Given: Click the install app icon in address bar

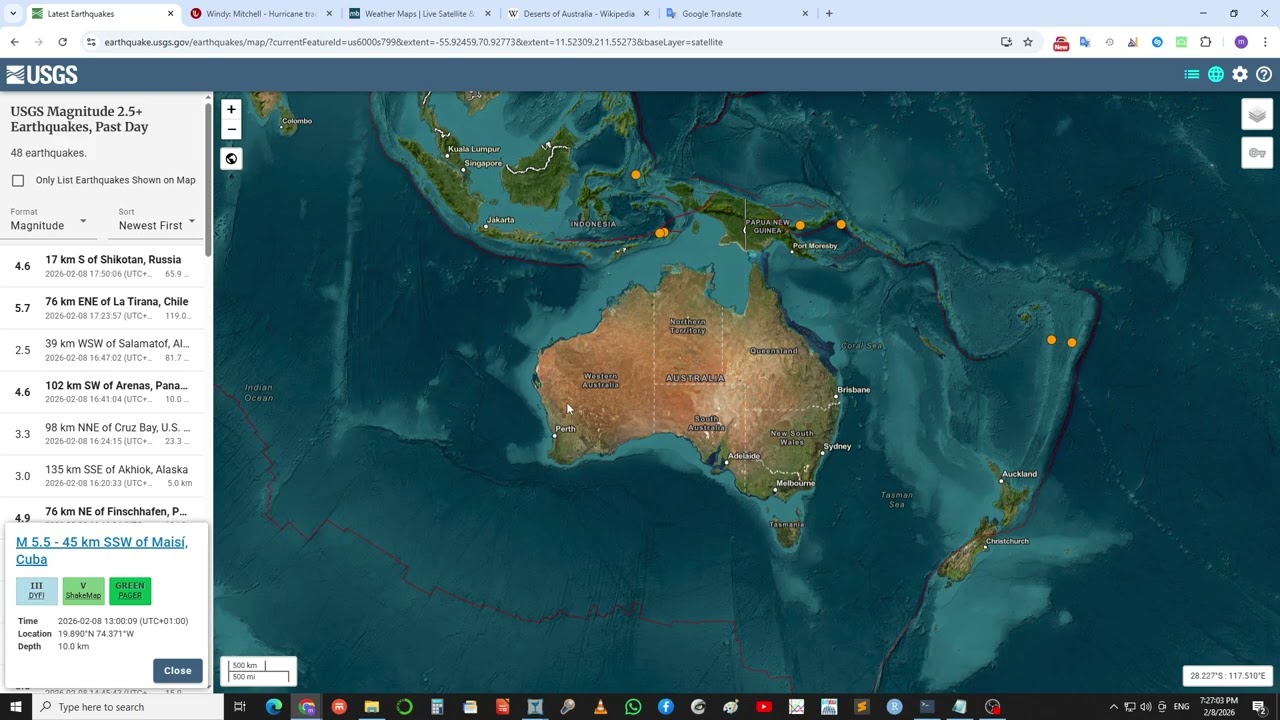Looking at the screenshot, I should point(1006,42).
